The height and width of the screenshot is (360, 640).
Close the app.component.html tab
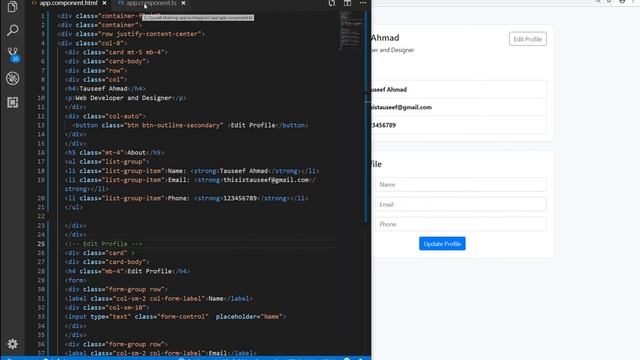tap(104, 3)
